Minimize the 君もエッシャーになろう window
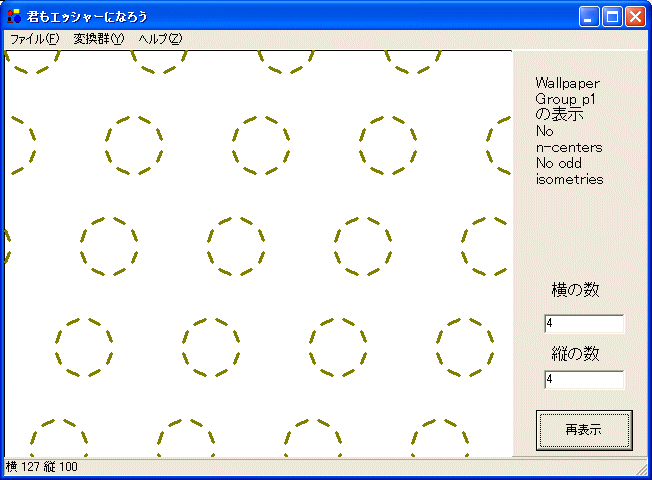 [589, 17]
